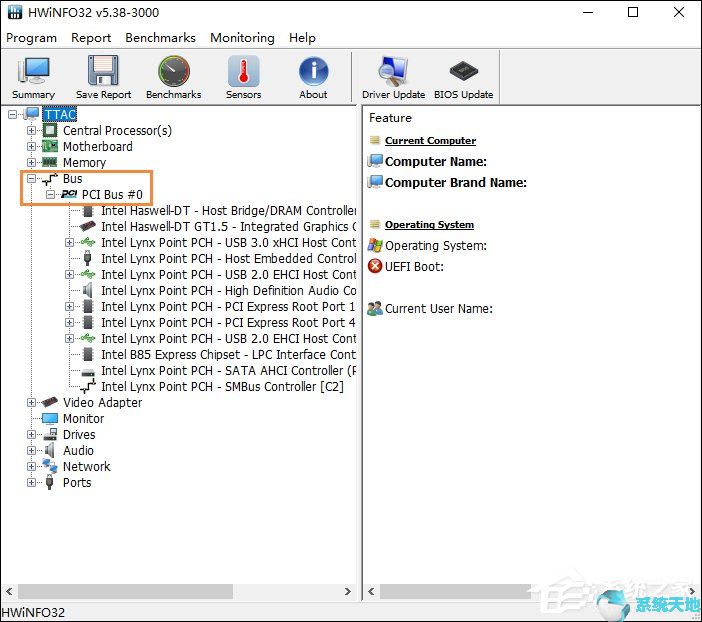Expand the Motherboard node

pos(31,146)
